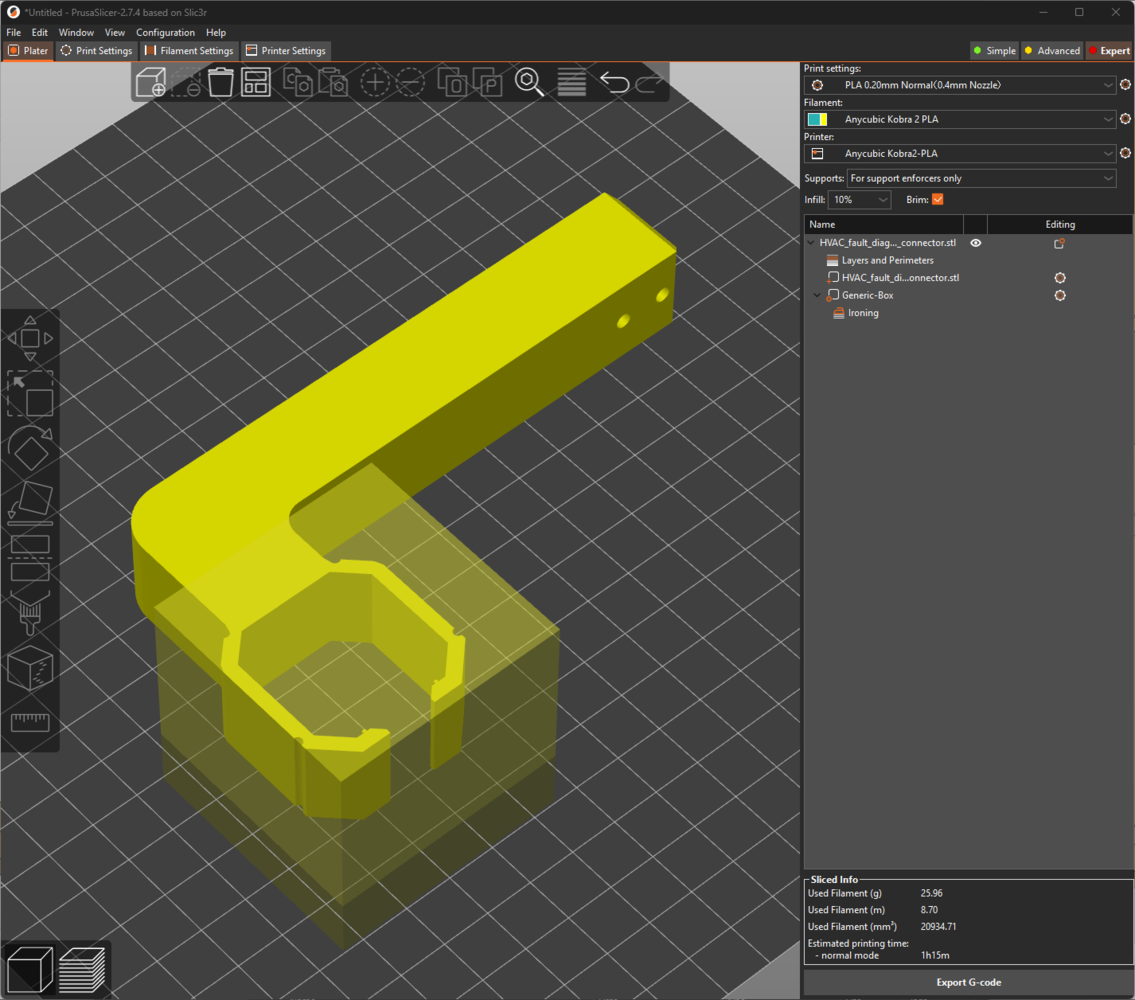This screenshot has height=1000, width=1135.
Task: Select the Rotate gizmo in left toolbar
Action: [x=30, y=450]
